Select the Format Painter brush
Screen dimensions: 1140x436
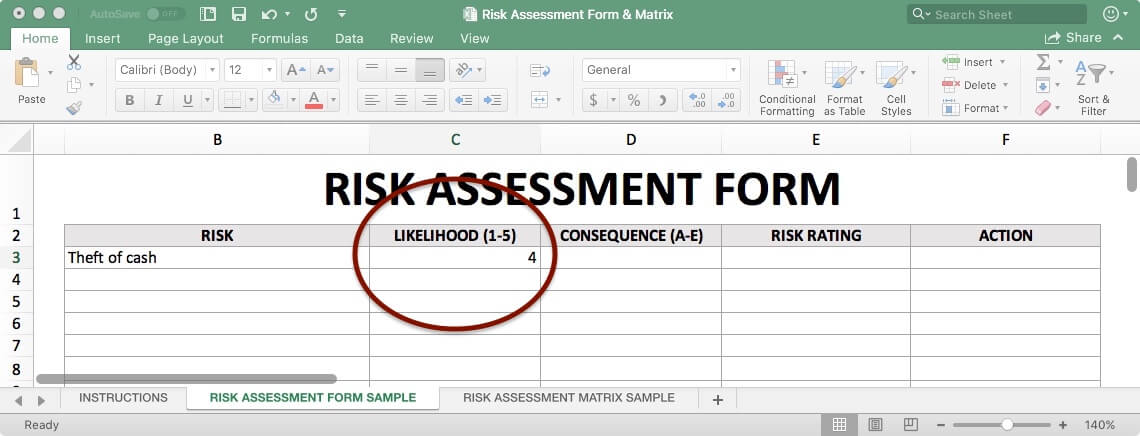pyautogui.click(x=74, y=108)
